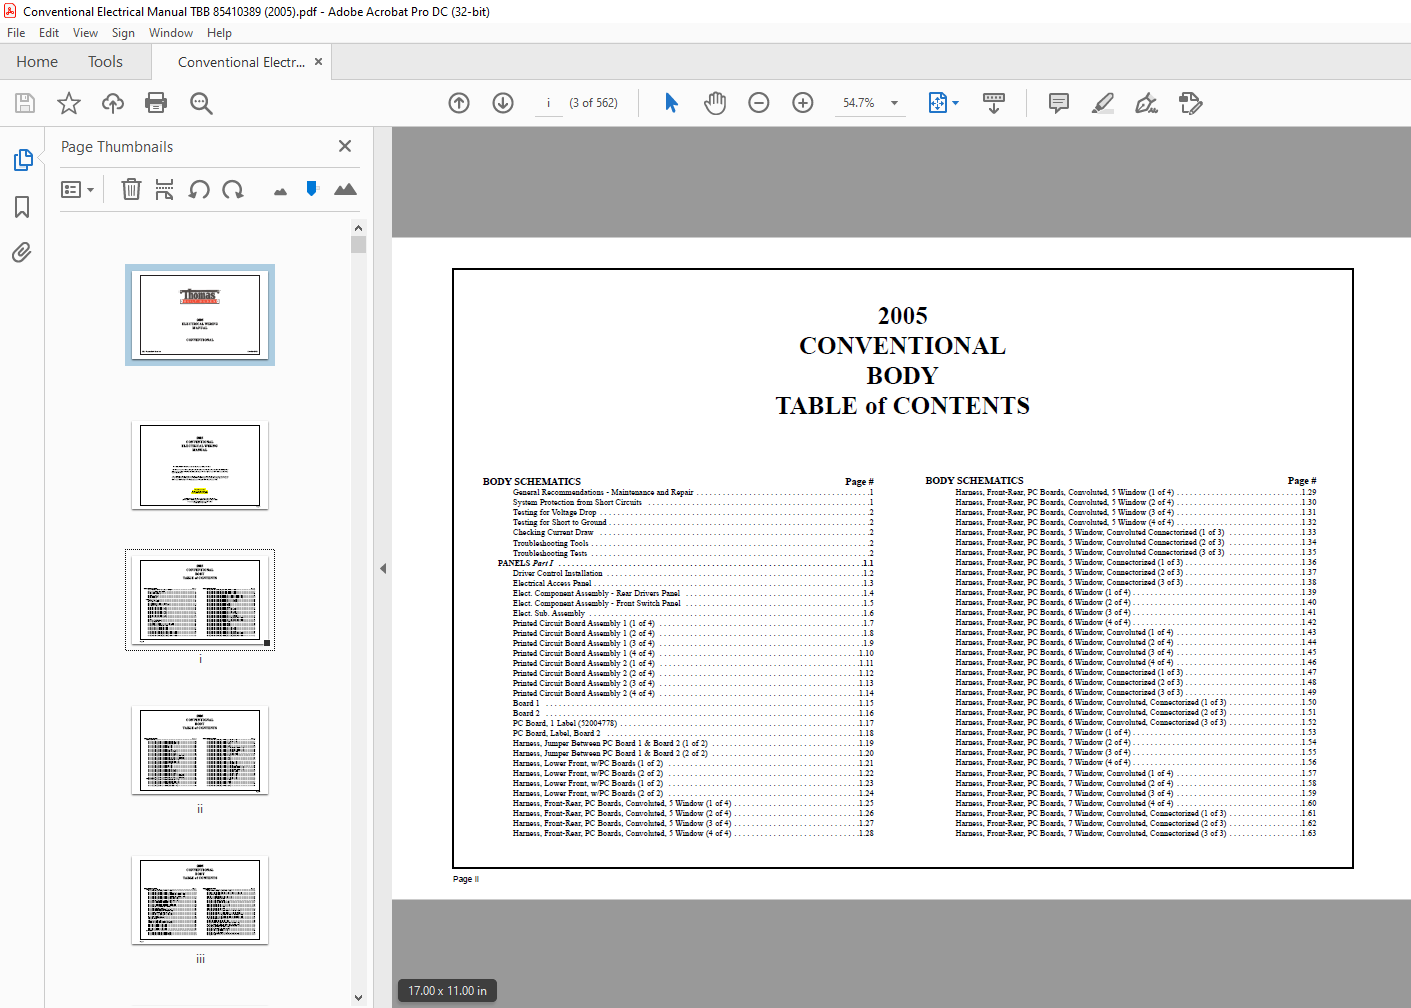This screenshot has height=1008, width=1411.
Task: Go to next page arrow
Action: tap(503, 103)
